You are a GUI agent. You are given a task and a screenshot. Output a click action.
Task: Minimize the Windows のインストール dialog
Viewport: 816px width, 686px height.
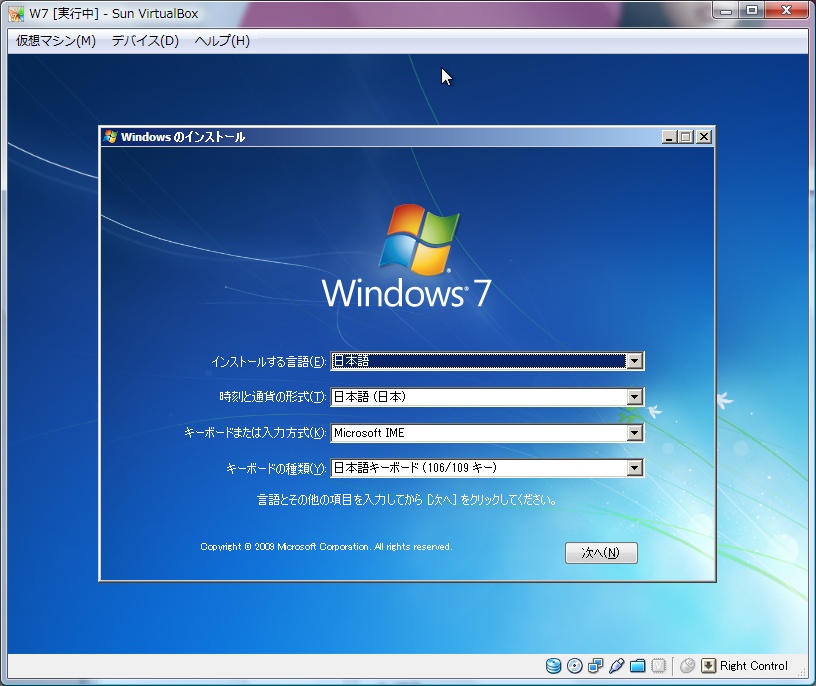669,137
